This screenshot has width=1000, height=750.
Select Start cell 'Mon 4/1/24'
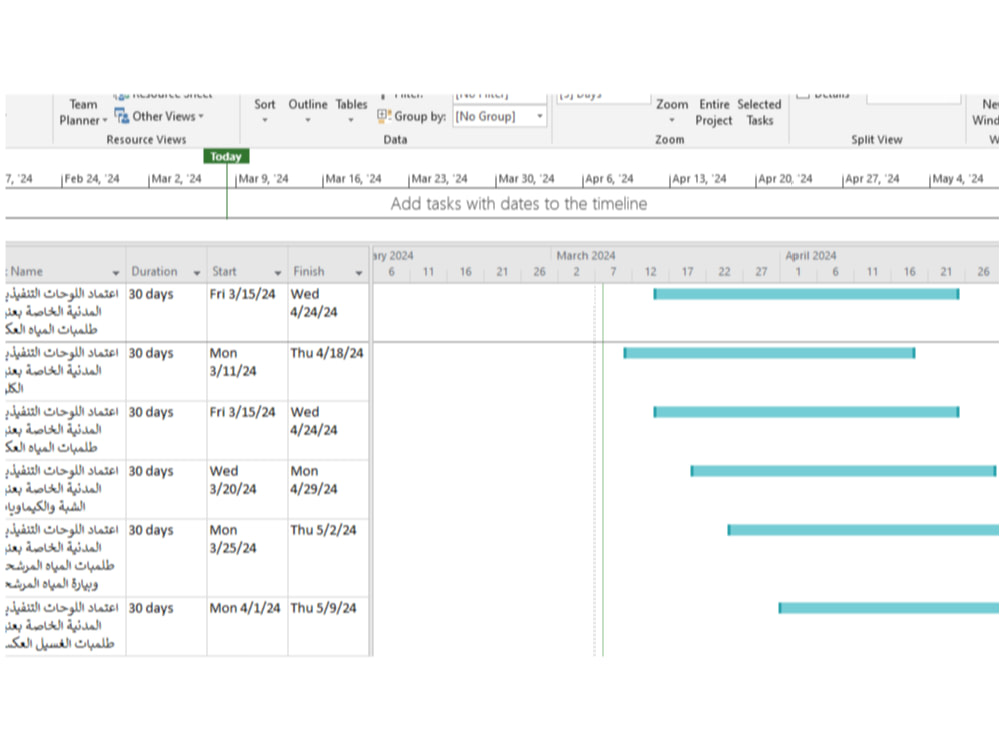click(x=247, y=626)
